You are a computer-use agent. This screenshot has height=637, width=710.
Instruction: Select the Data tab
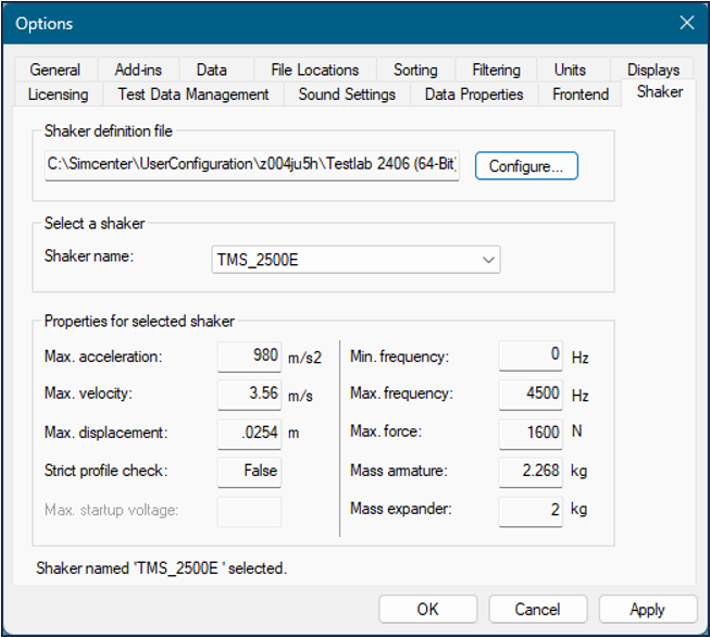click(211, 70)
